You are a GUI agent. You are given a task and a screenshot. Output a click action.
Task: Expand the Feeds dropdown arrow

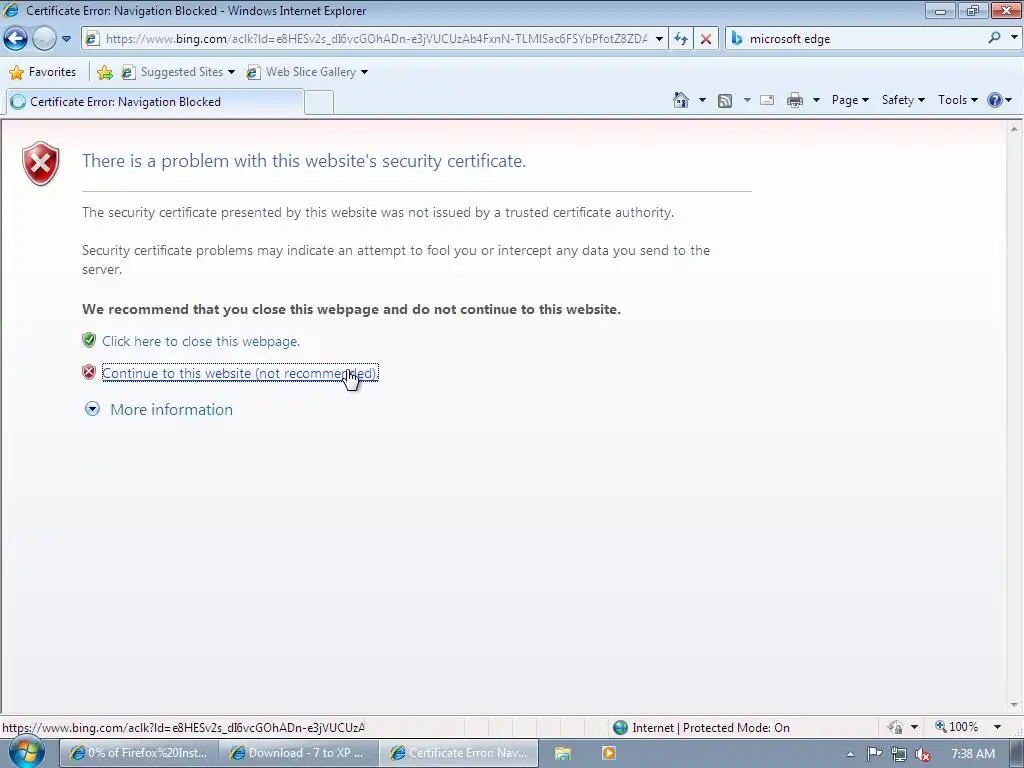pyautogui.click(x=747, y=100)
